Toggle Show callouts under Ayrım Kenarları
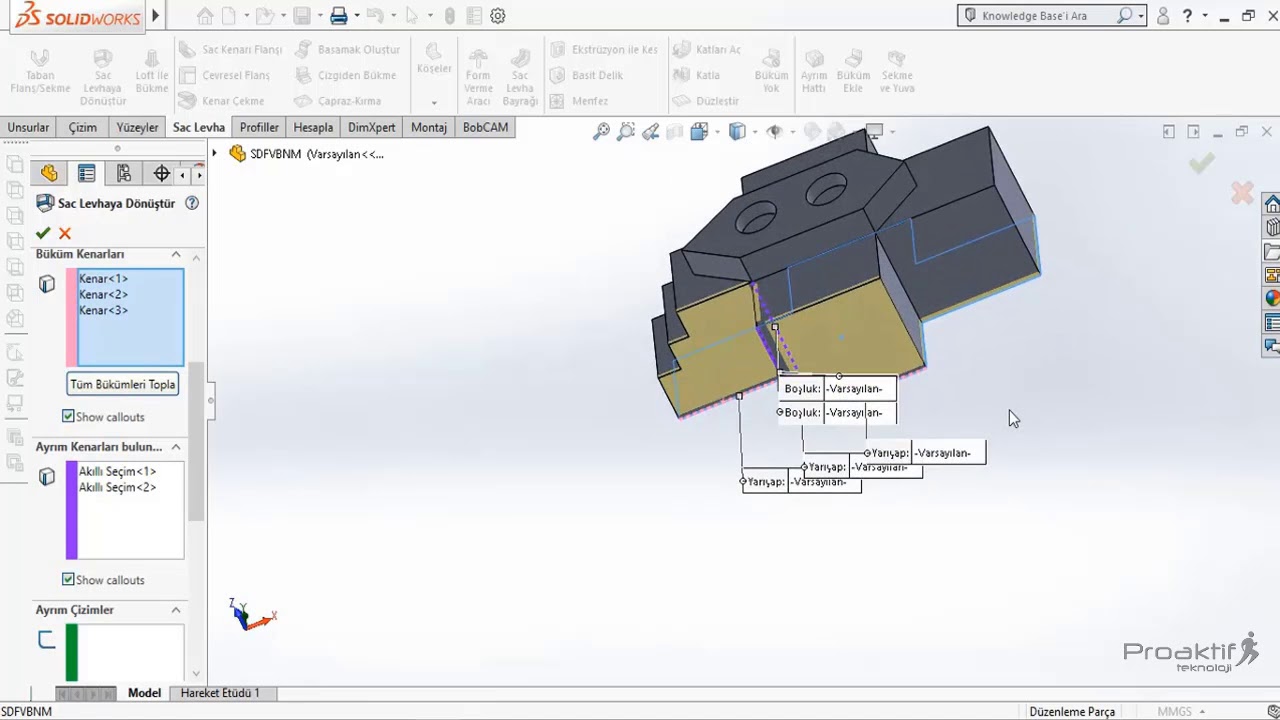The image size is (1280, 720). tap(68, 579)
